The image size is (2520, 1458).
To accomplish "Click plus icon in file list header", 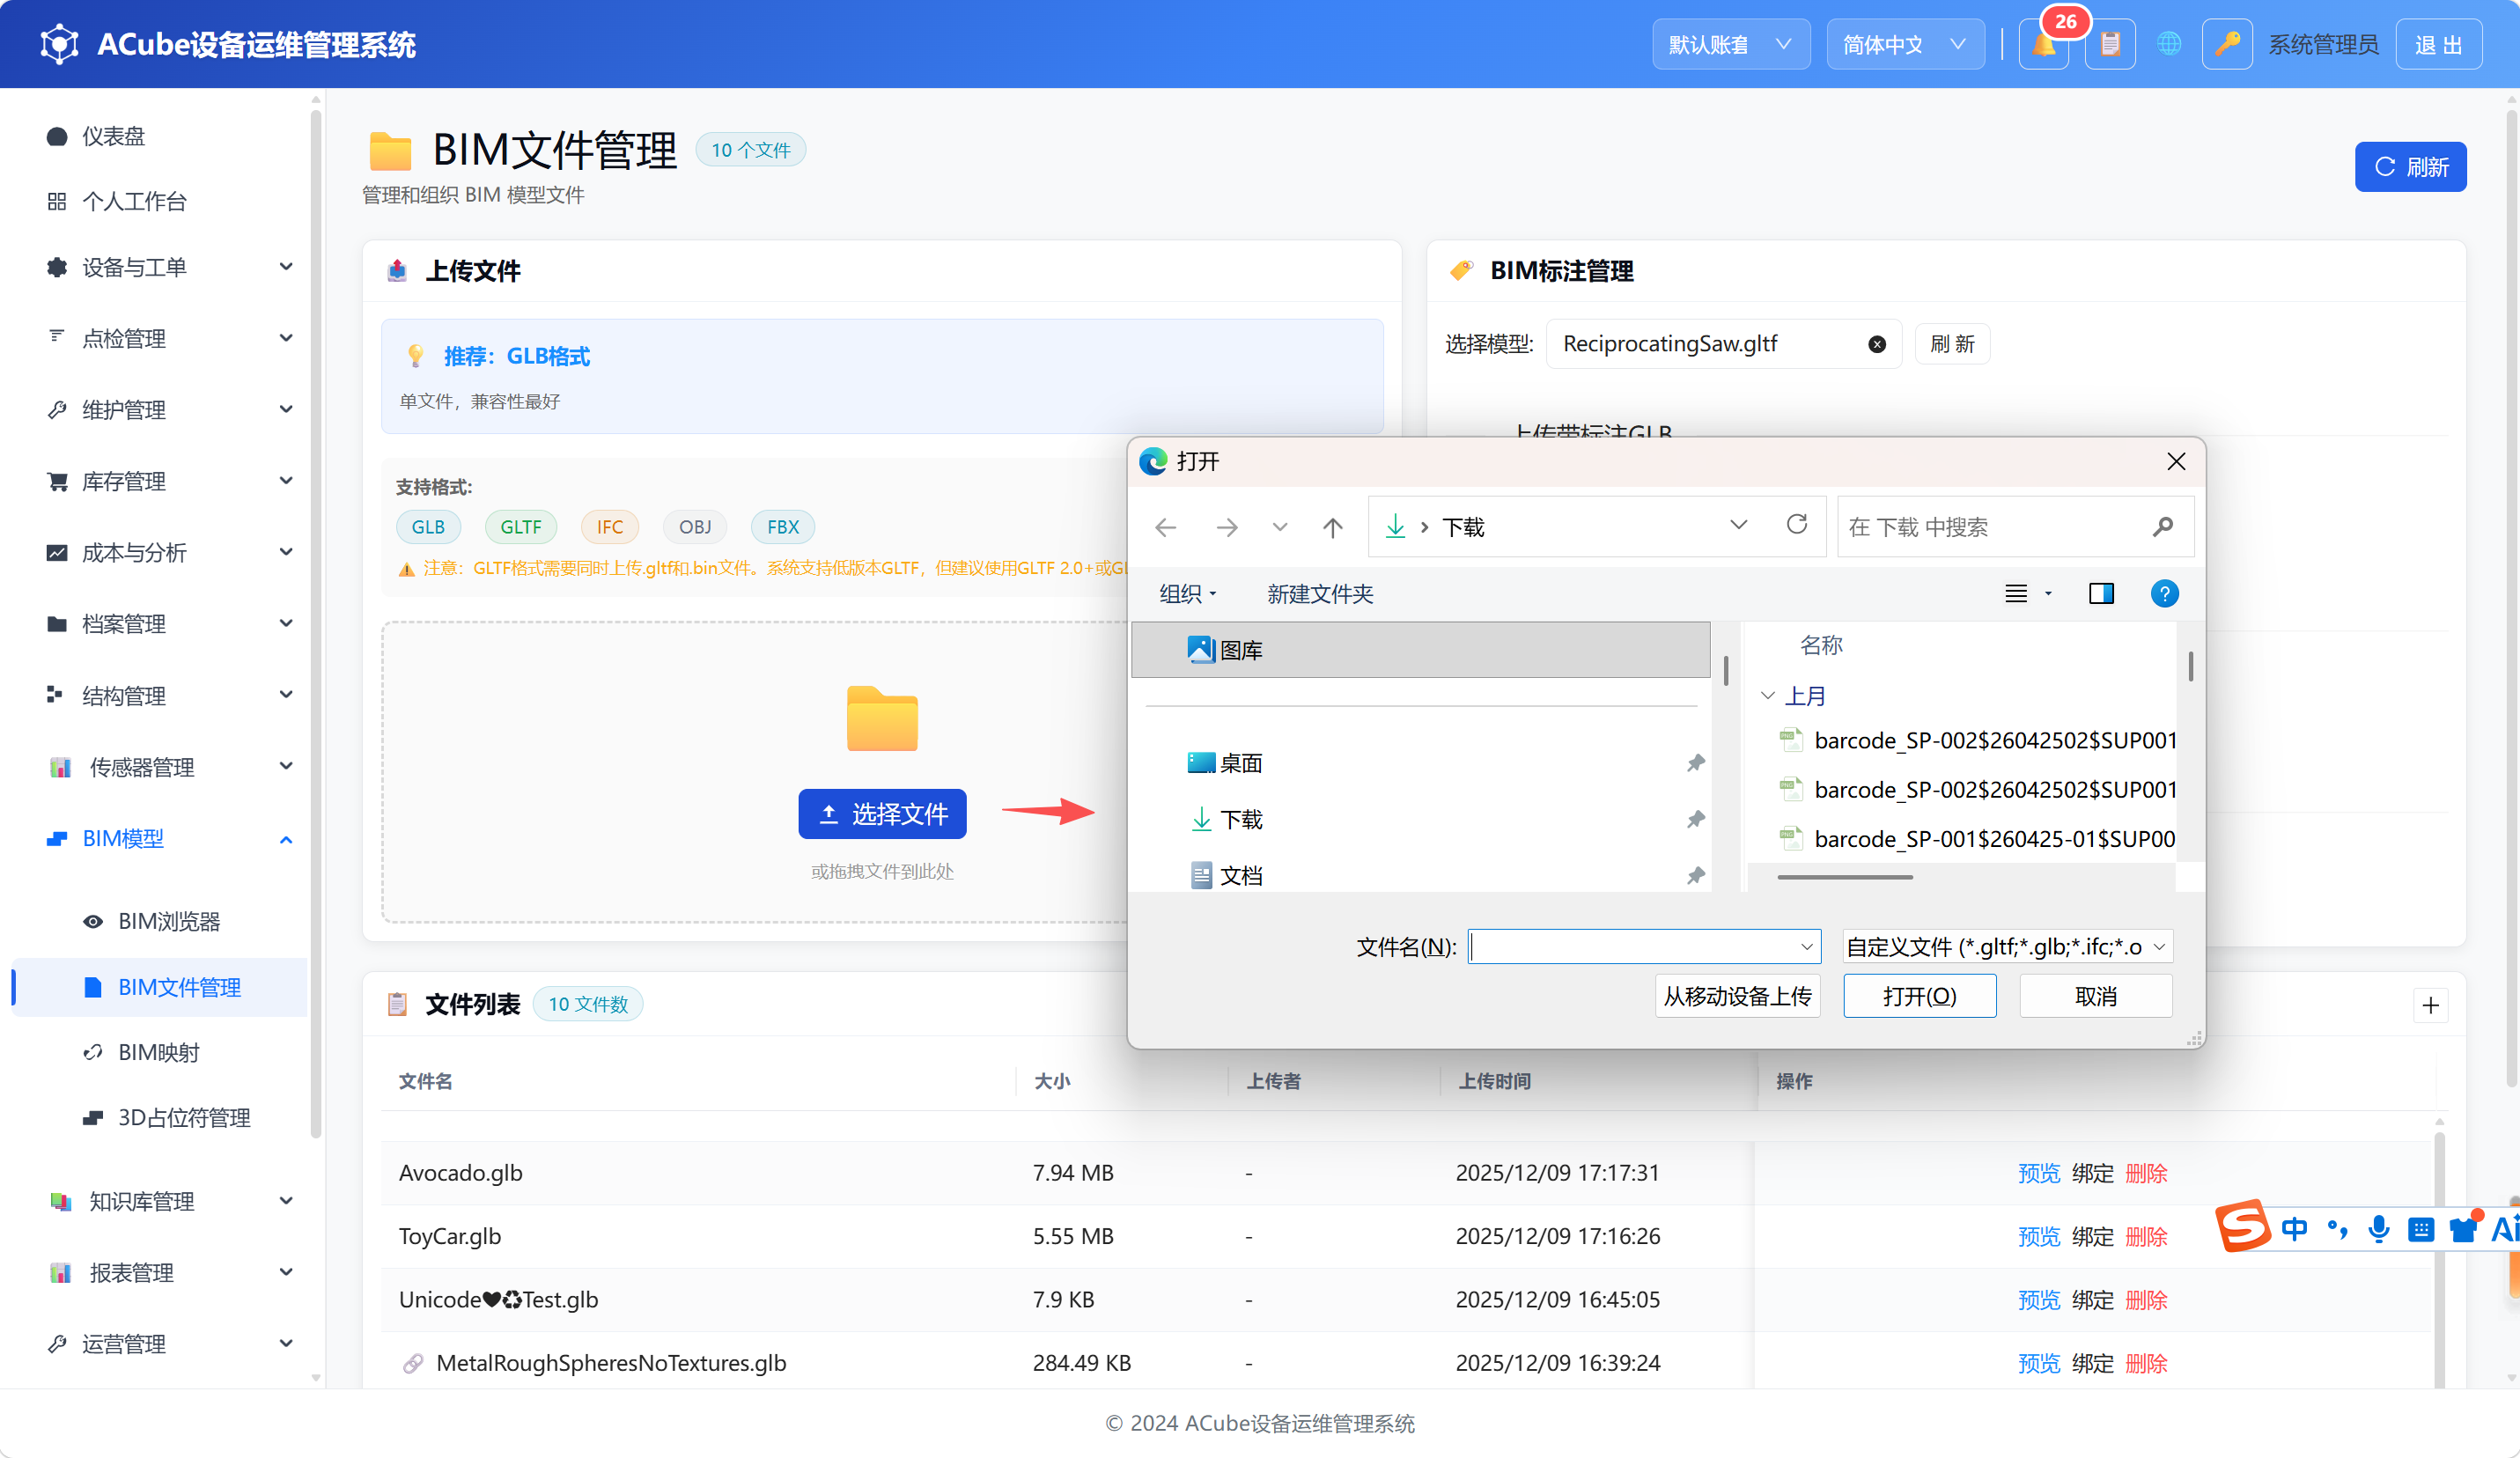I will [x=2430, y=1006].
